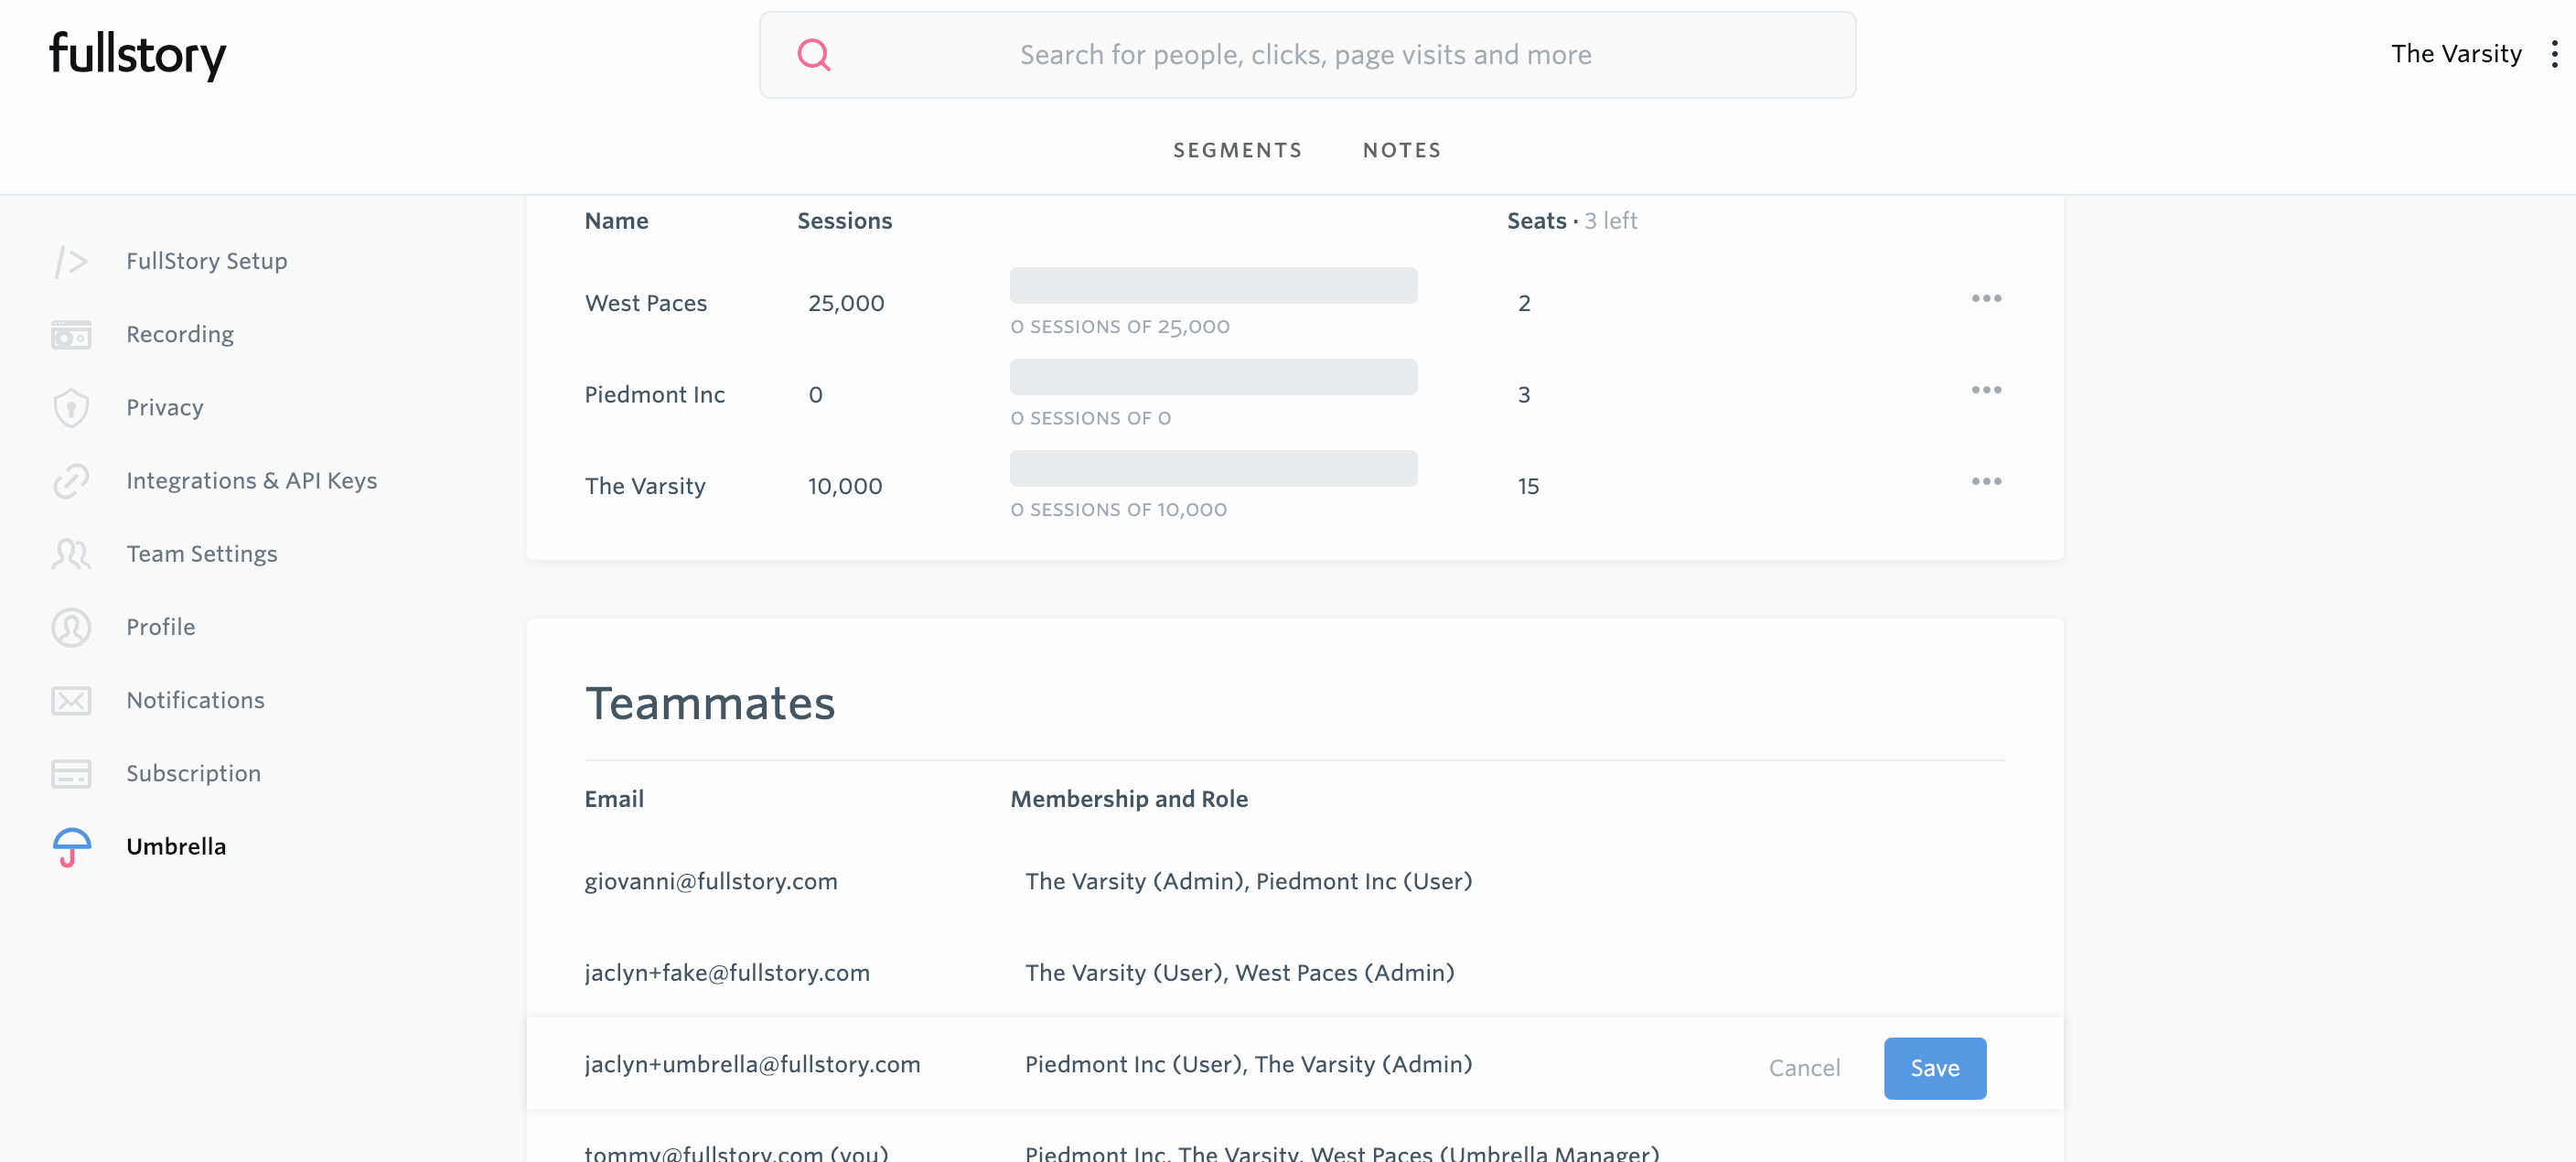Click the seats value 15 for The Varsity
This screenshot has height=1162, width=2576.
1528,486
